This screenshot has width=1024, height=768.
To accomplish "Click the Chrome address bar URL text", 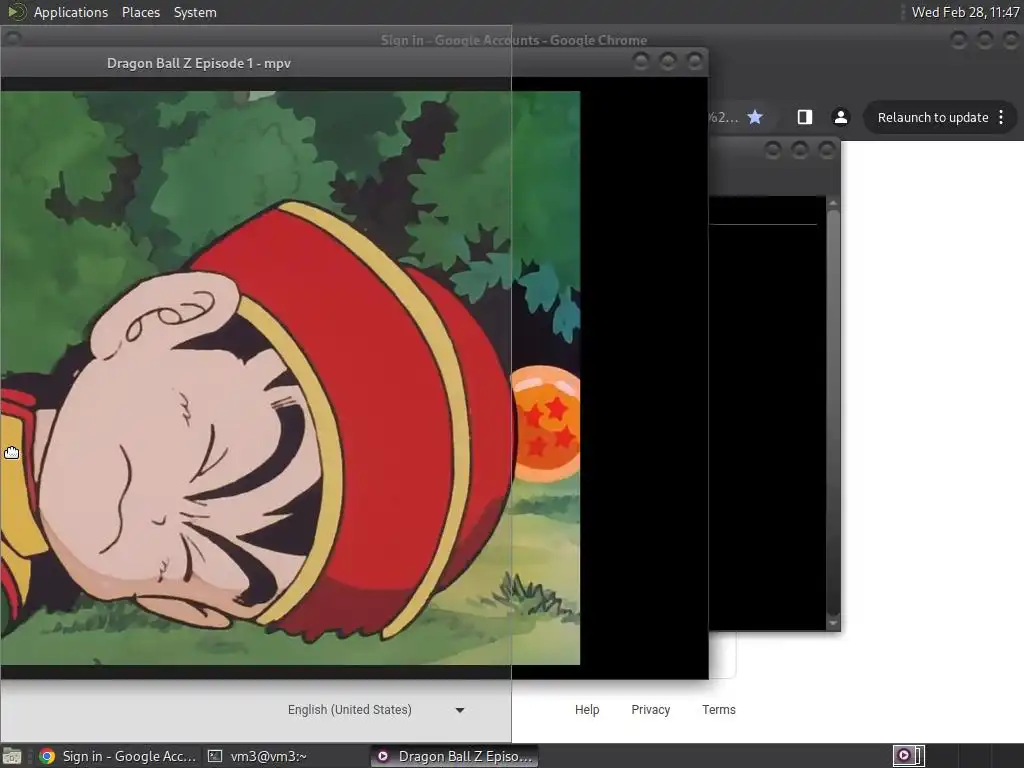I will (x=724, y=118).
